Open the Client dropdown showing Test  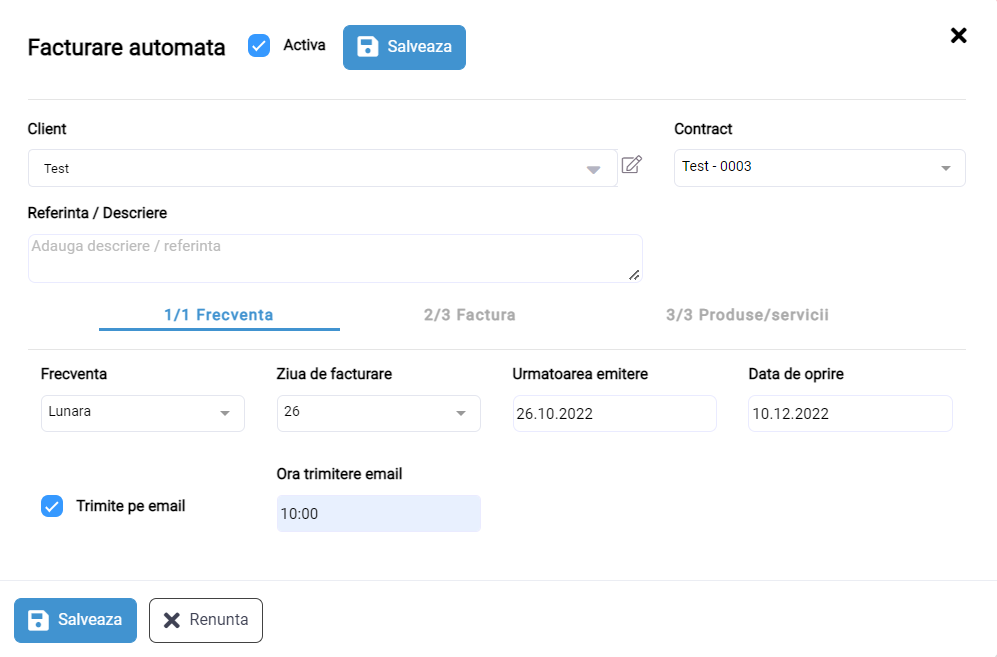pyautogui.click(x=322, y=169)
